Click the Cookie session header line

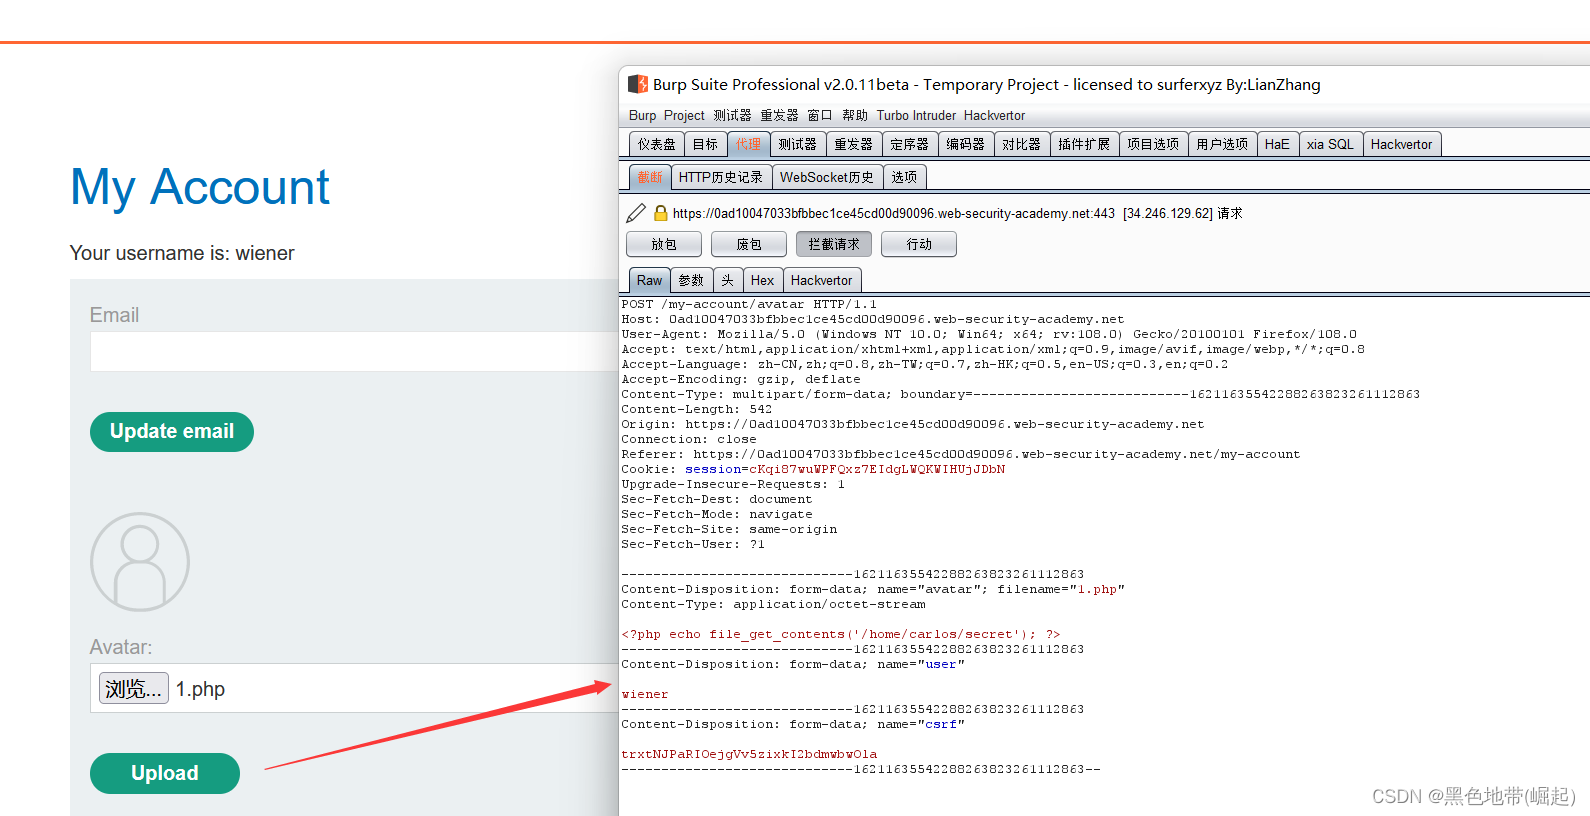[813, 469]
